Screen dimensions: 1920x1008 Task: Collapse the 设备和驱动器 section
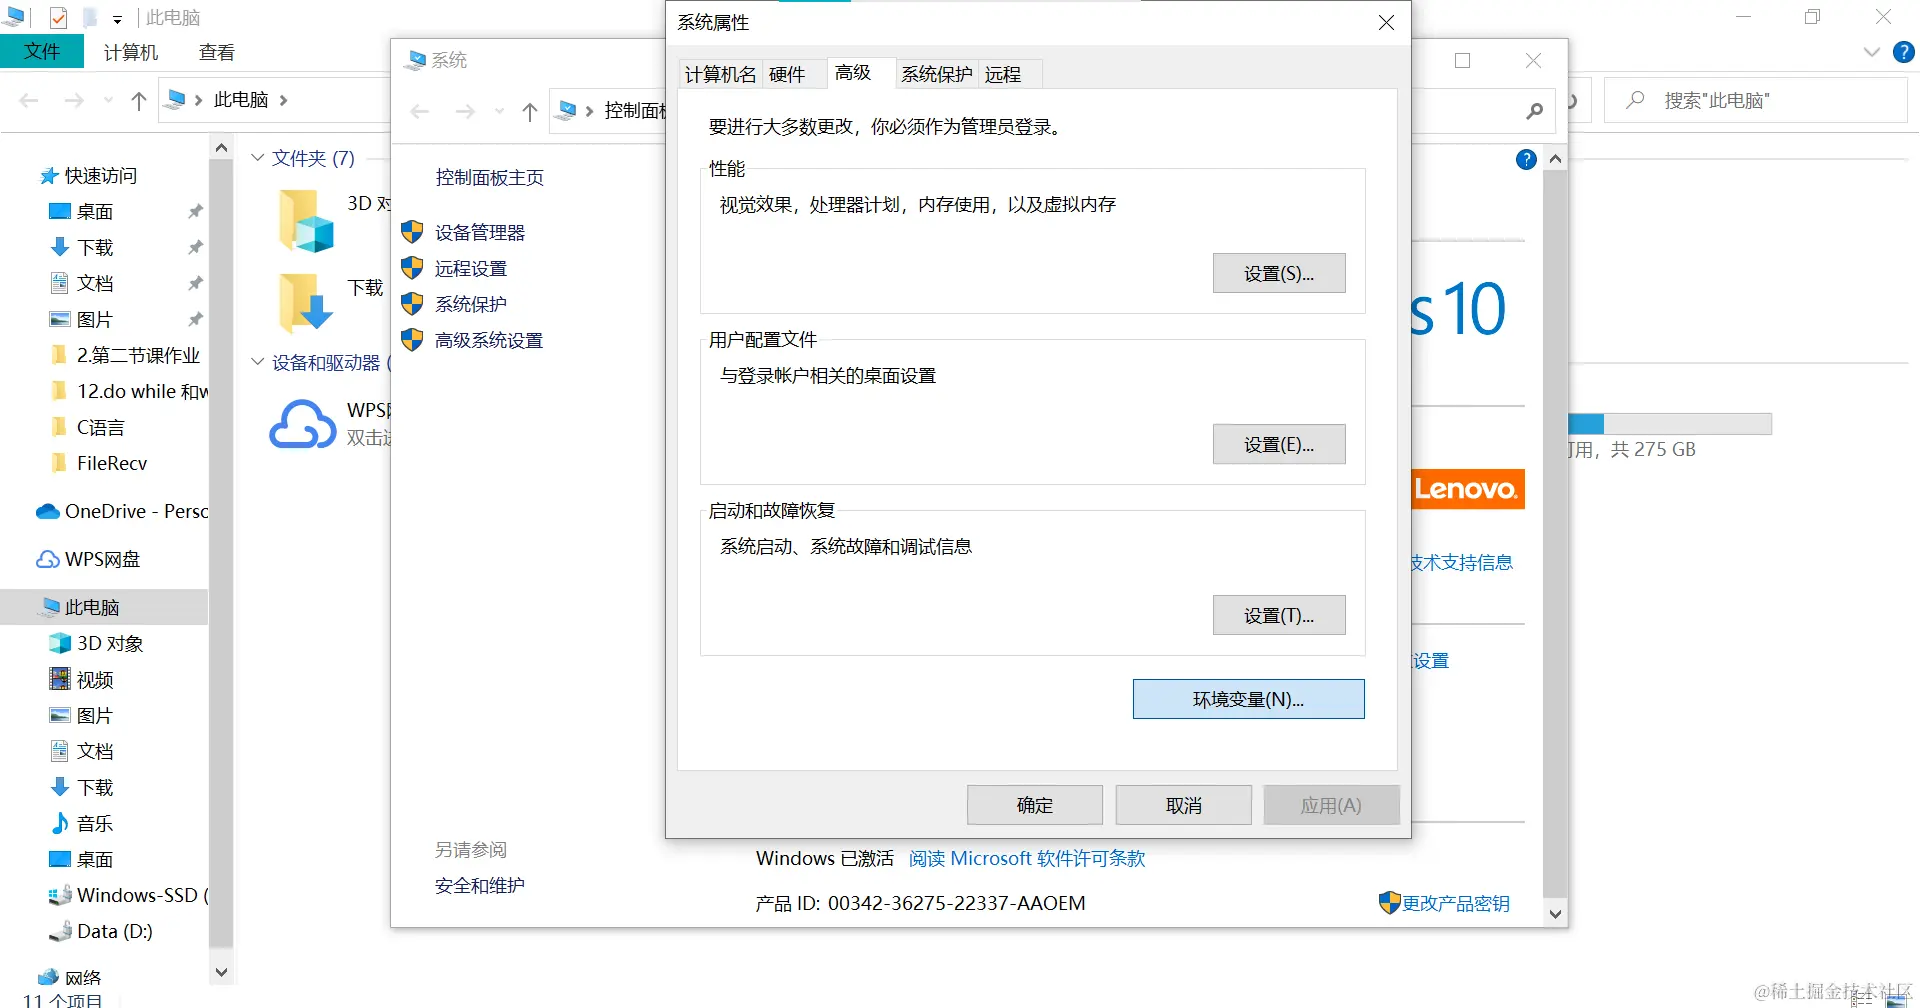(257, 362)
